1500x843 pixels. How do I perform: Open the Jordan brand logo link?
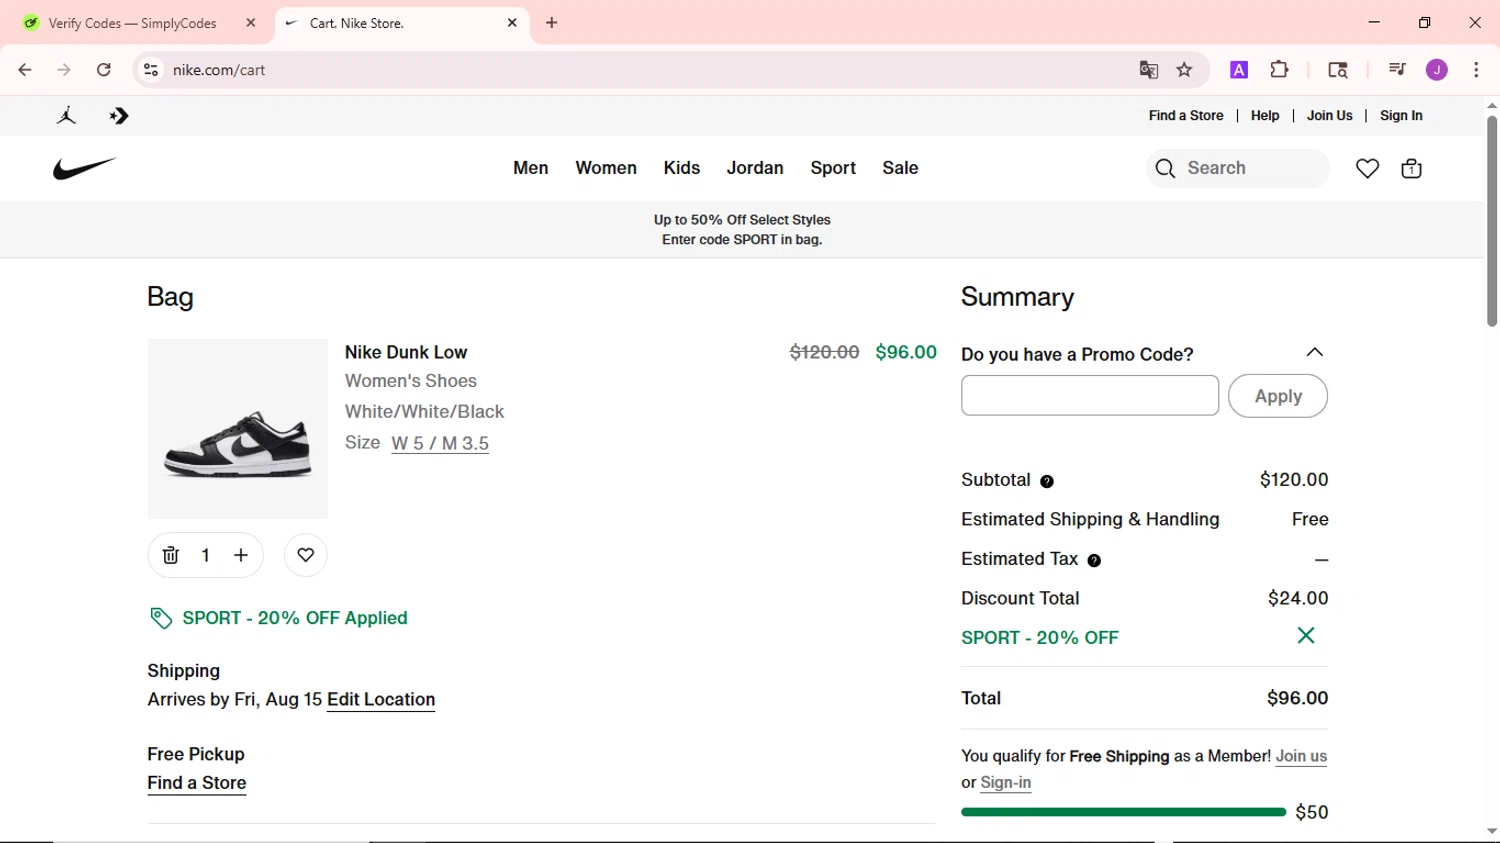(x=67, y=116)
